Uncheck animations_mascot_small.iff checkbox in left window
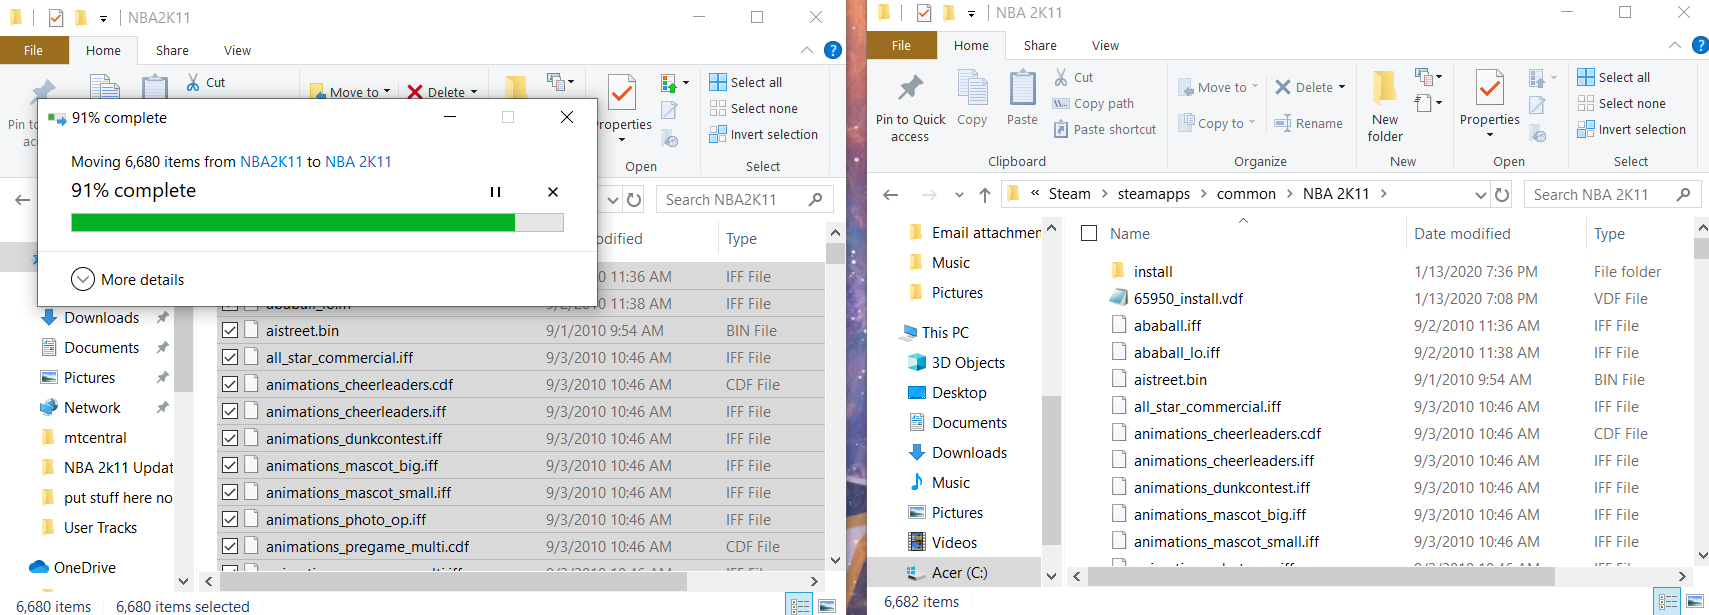The height and width of the screenshot is (615, 1709). coord(230,492)
